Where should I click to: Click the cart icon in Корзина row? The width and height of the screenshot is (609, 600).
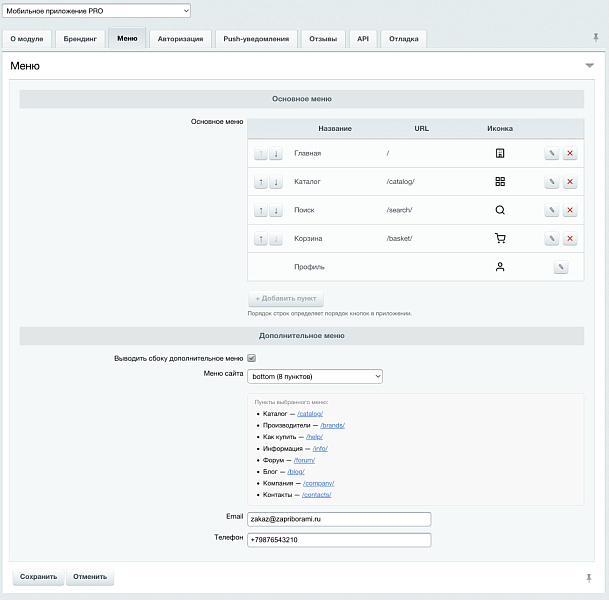point(500,238)
